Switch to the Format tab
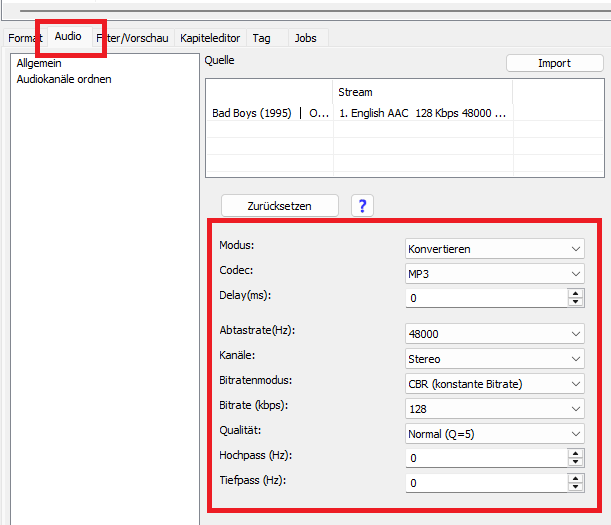This screenshot has width=611, height=525. point(24,38)
